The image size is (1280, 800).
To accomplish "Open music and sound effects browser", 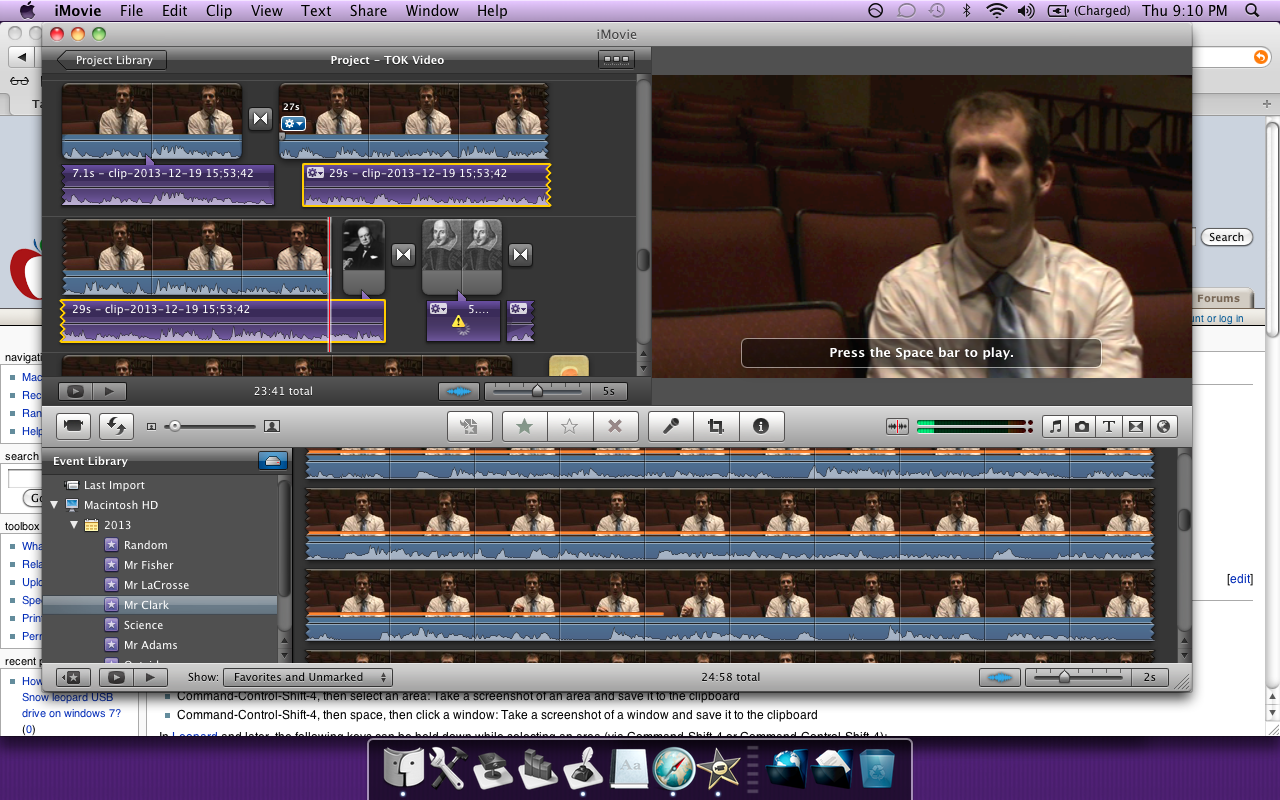I will click(x=1055, y=426).
